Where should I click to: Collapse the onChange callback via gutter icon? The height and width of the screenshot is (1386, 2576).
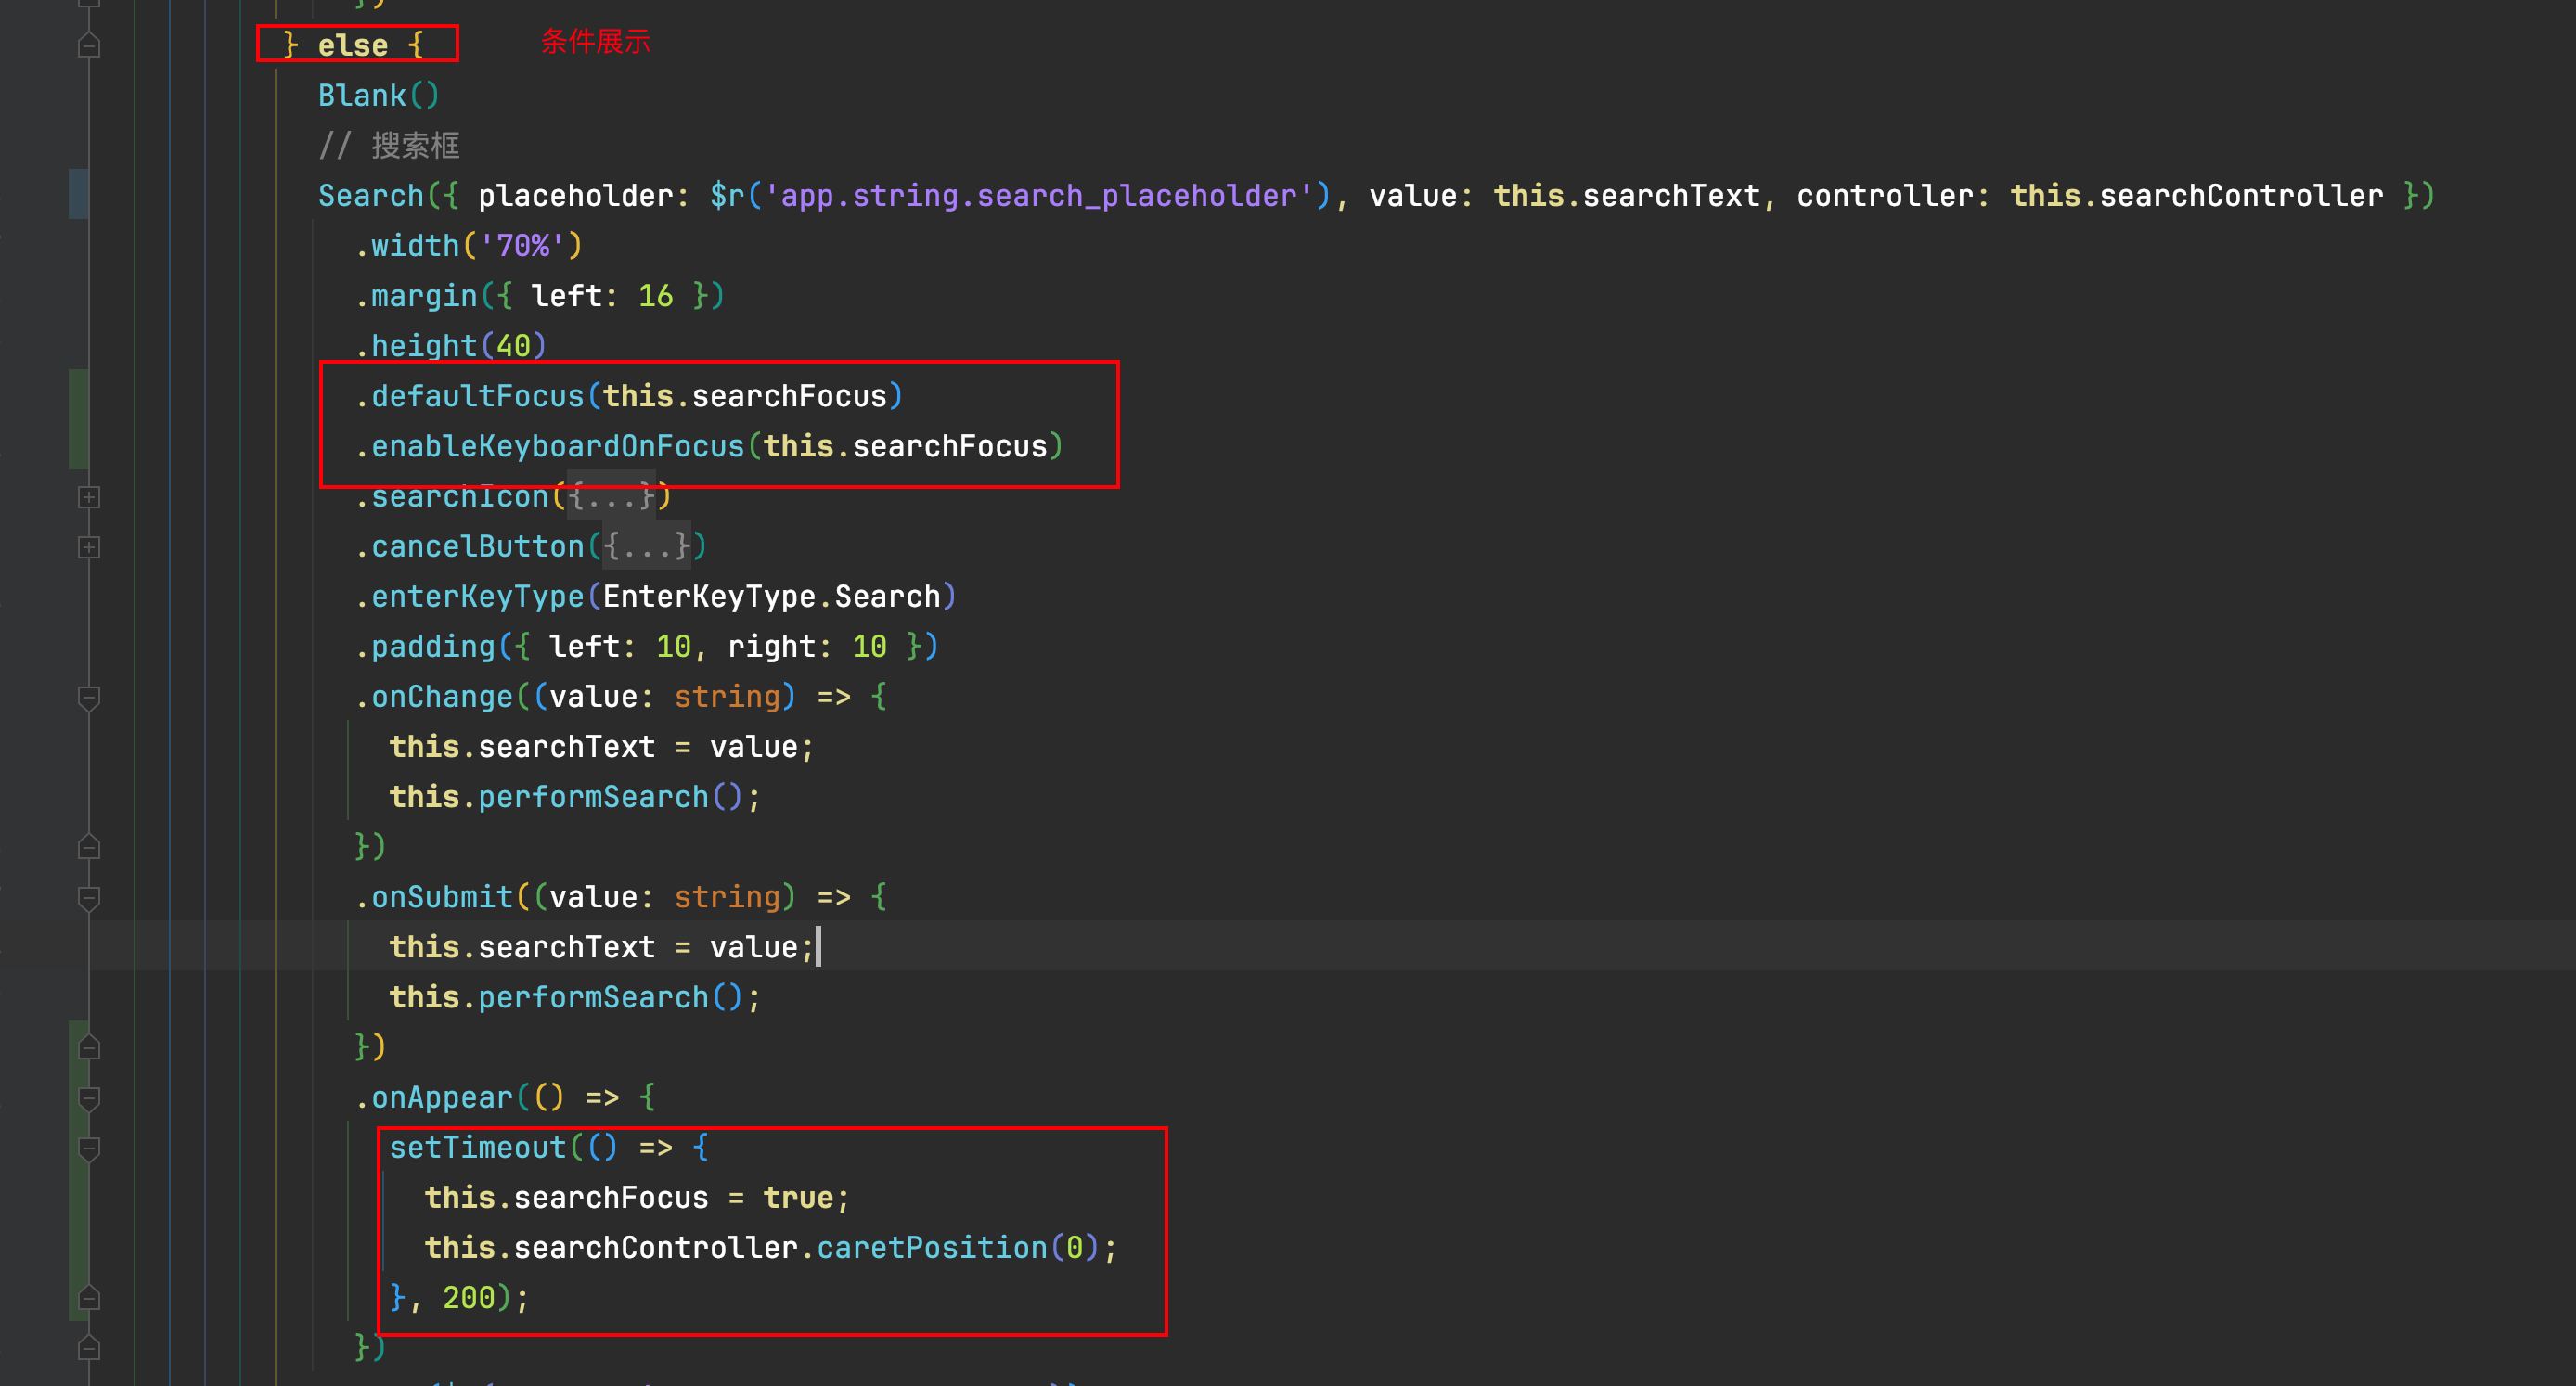click(89, 697)
